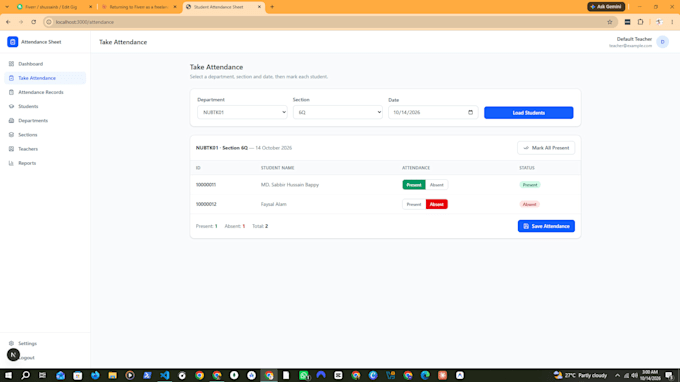Select the Student Attendance Sheet tab
Image resolution: width=680 pixels, height=382 pixels.
[219, 7]
